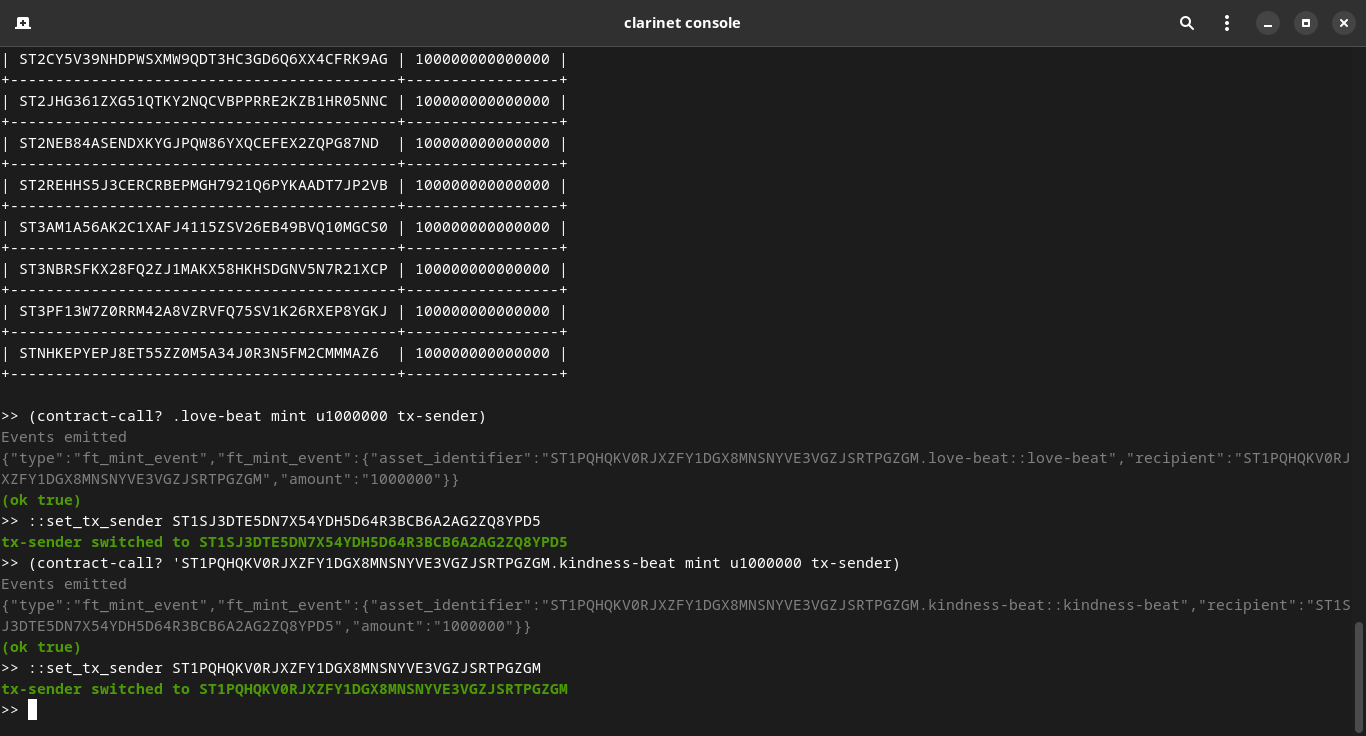Click balance in ST3AM1A56AK row

482,227
